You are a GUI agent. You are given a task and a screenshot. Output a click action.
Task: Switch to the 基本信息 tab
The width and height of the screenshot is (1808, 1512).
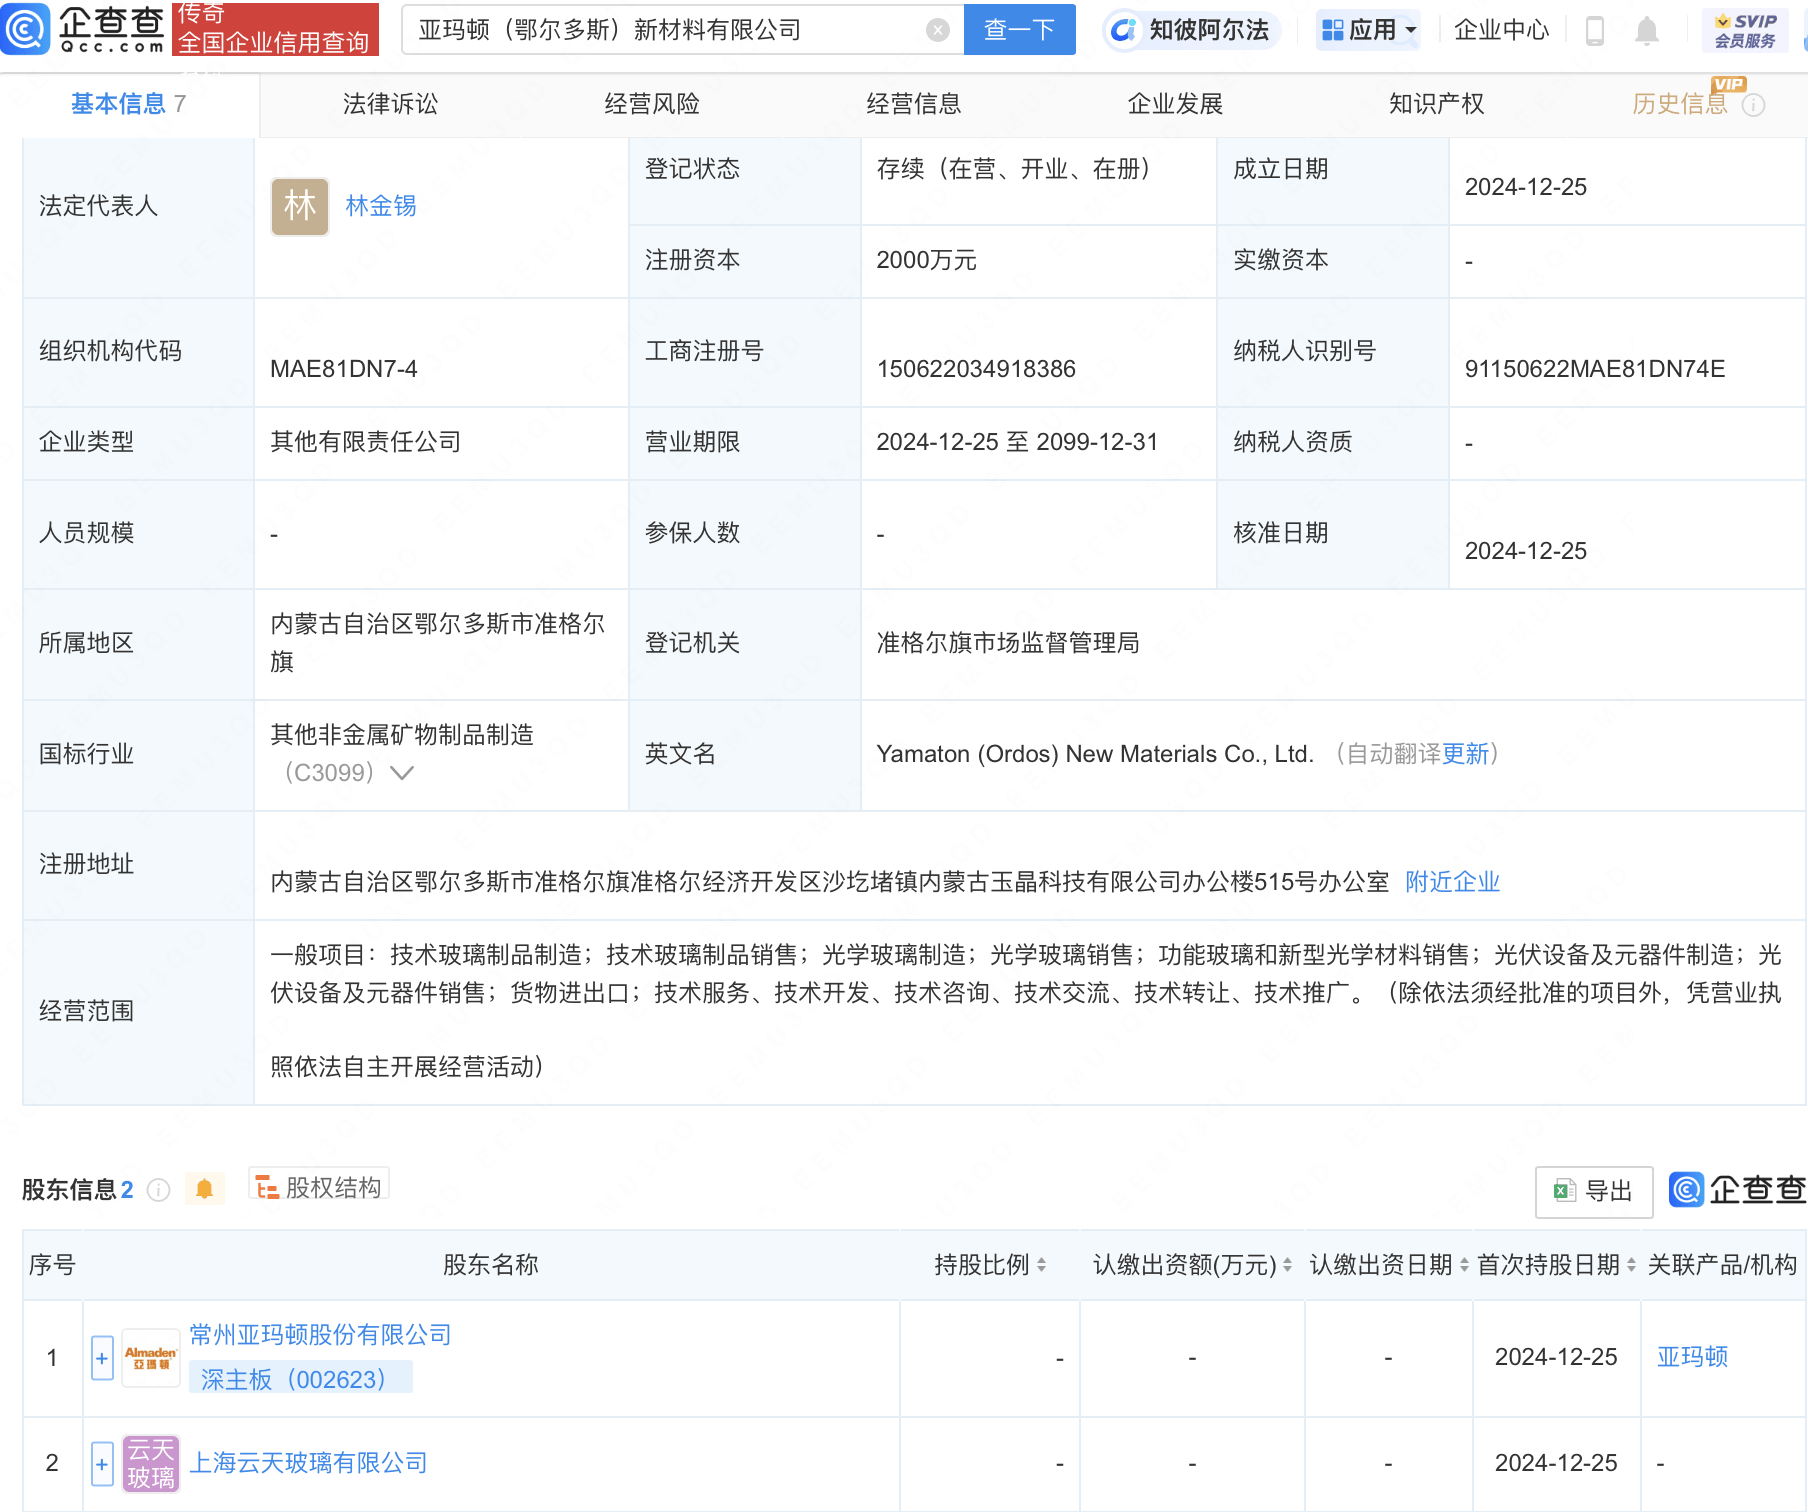pos(129,104)
